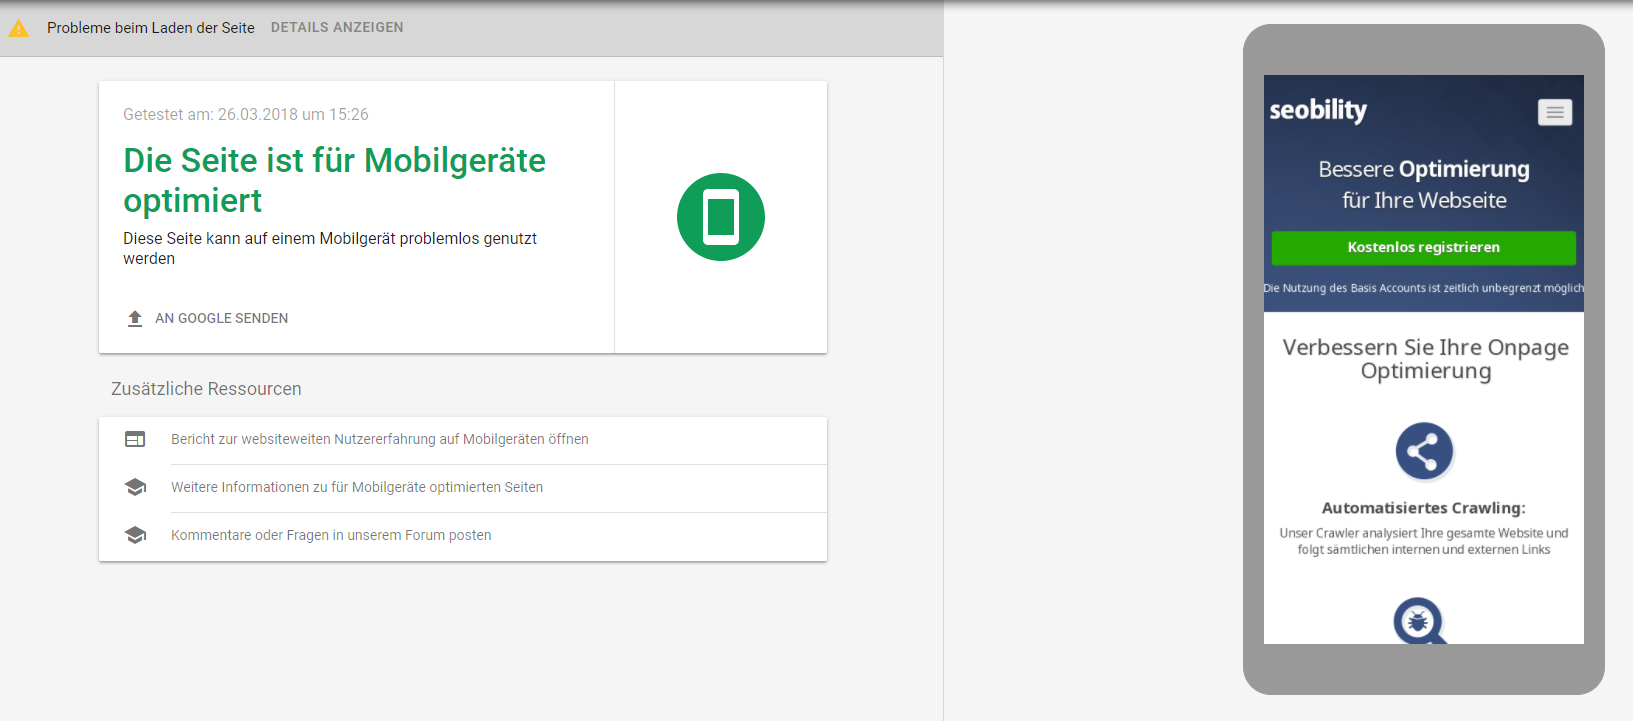Screen dimensions: 1633x721
Task: Click the crawler description paragraph in preview
Action: 1424,541
